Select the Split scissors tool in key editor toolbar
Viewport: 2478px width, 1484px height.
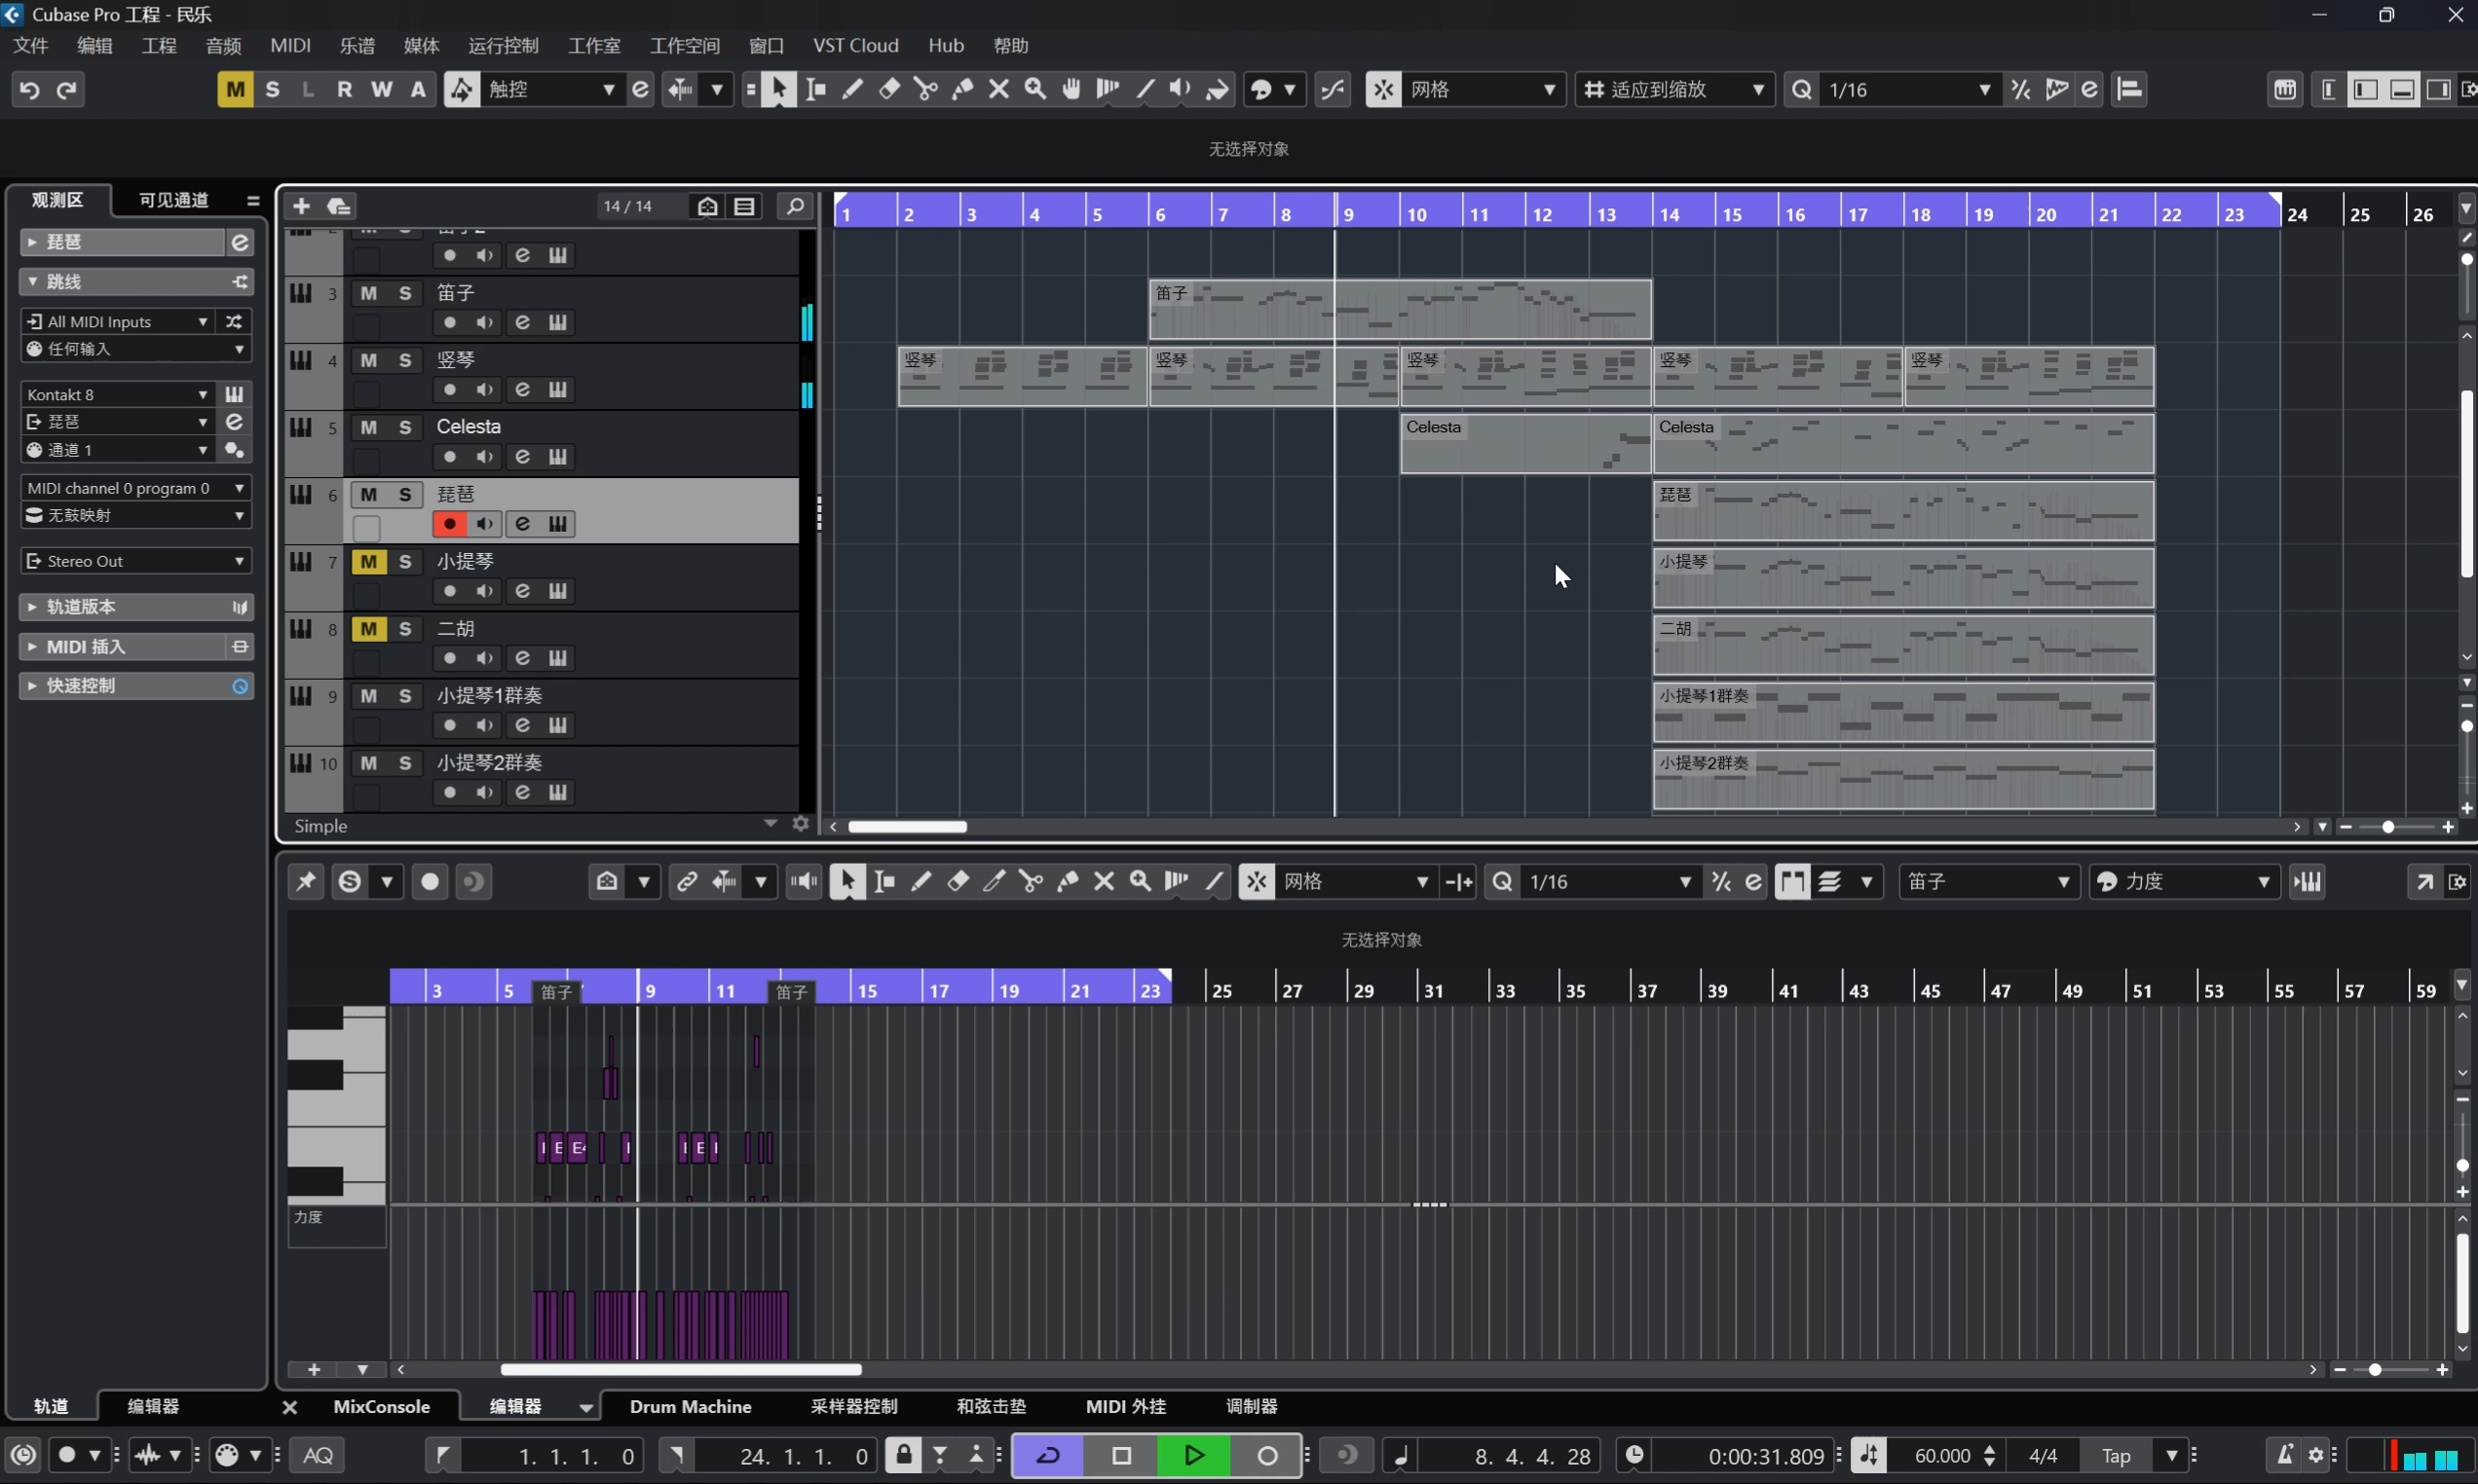pos(1030,882)
